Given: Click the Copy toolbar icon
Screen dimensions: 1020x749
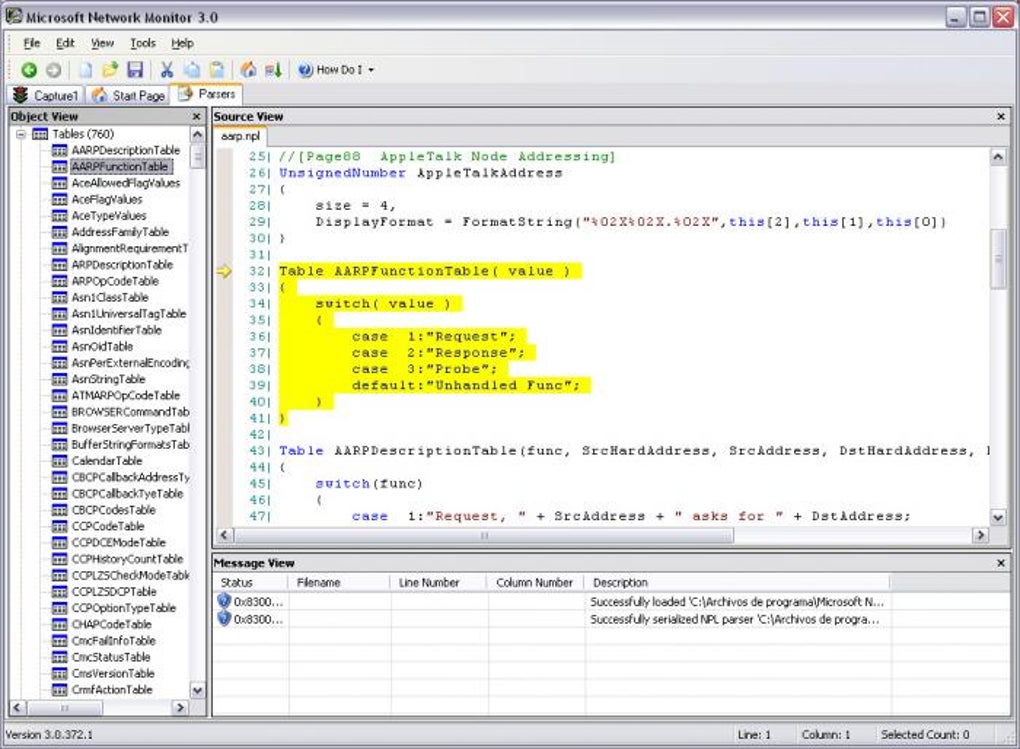Looking at the screenshot, I should (191, 70).
